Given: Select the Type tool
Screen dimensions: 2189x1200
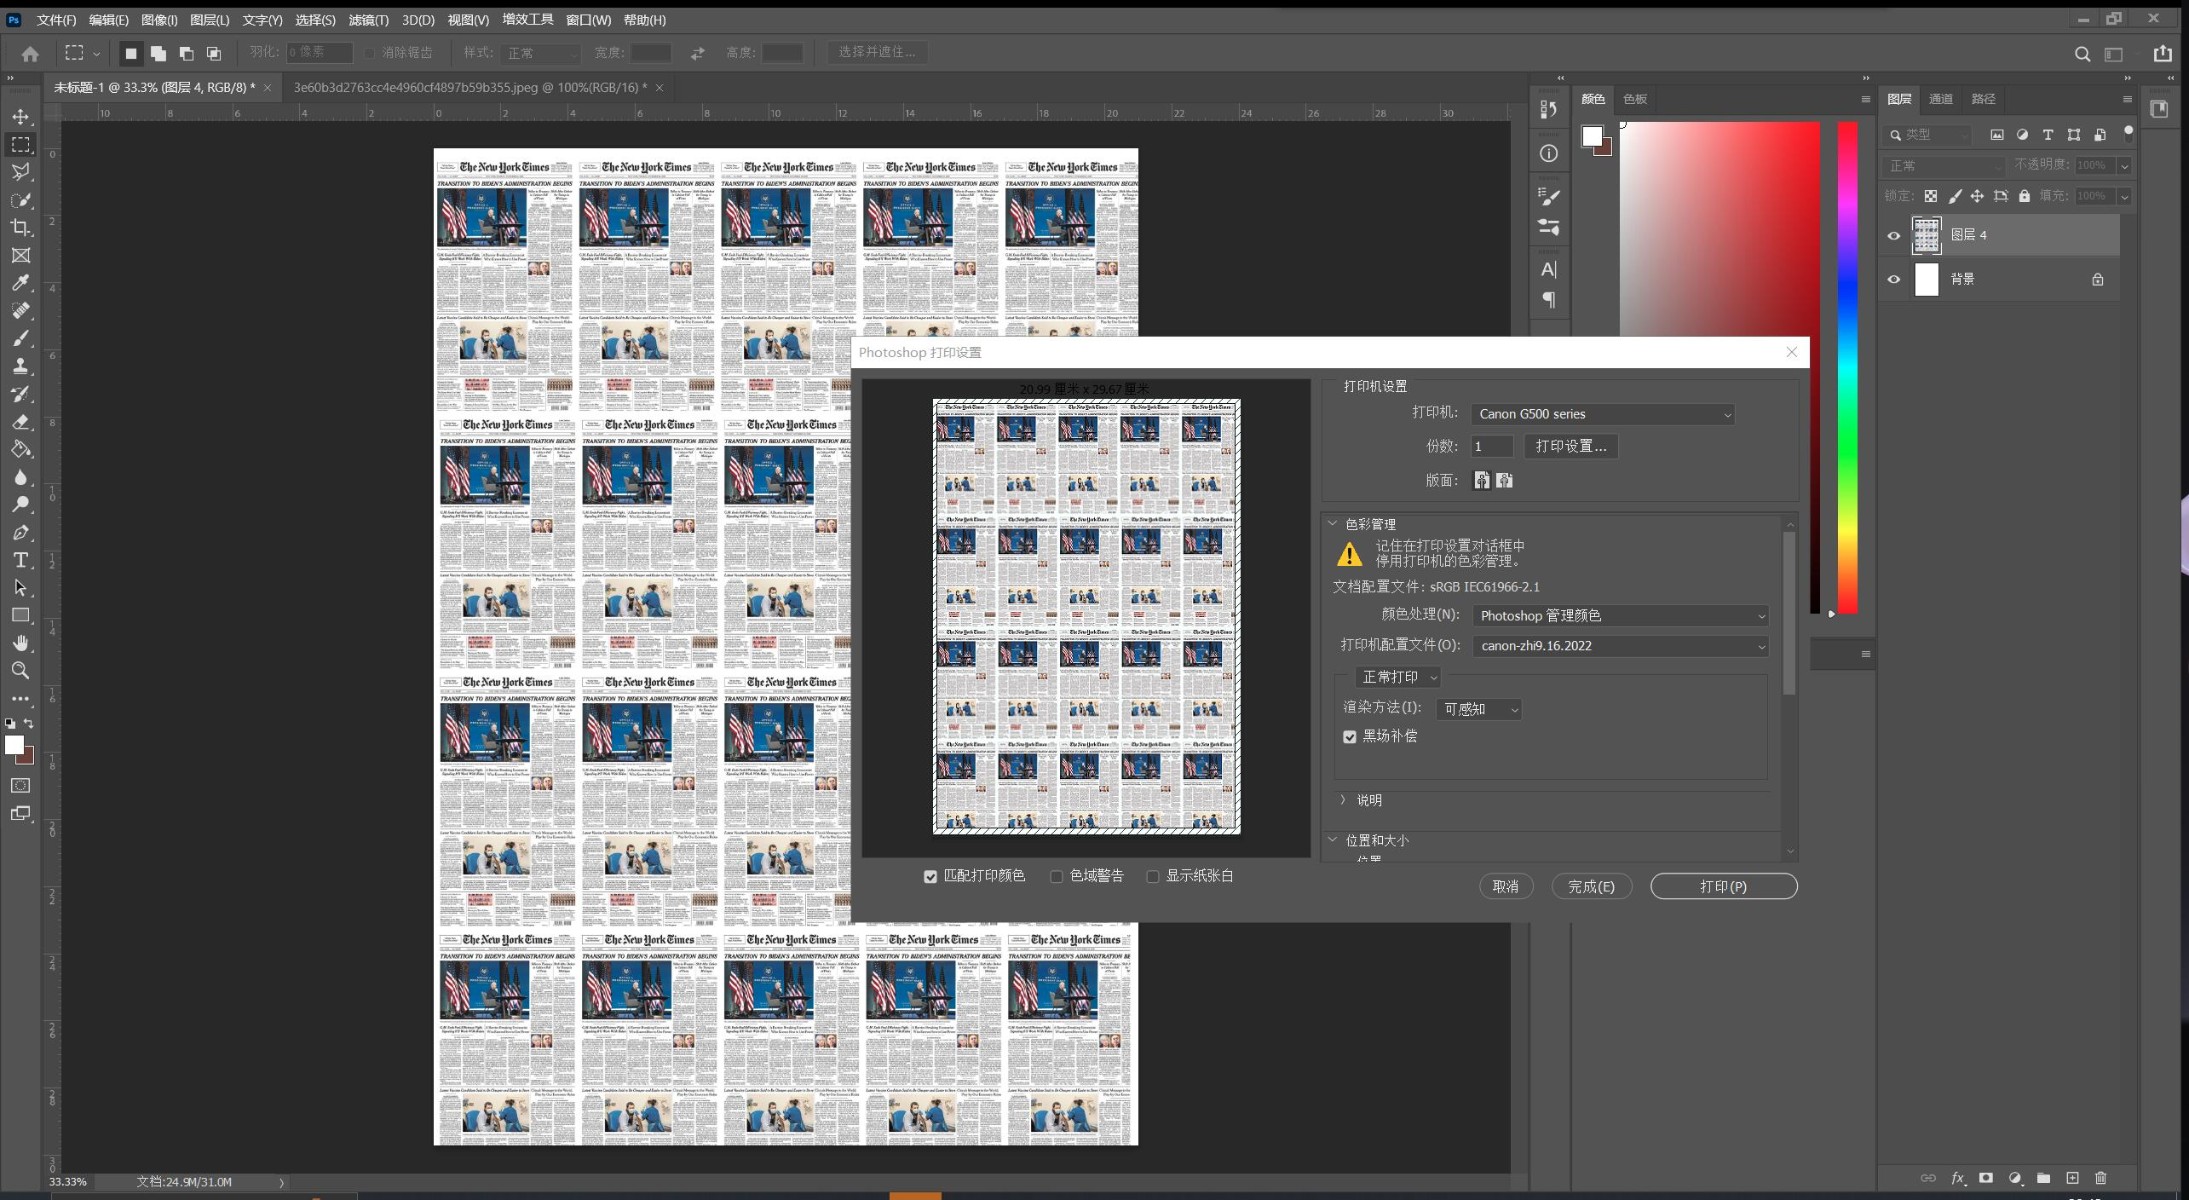Looking at the screenshot, I should pyautogui.click(x=20, y=560).
